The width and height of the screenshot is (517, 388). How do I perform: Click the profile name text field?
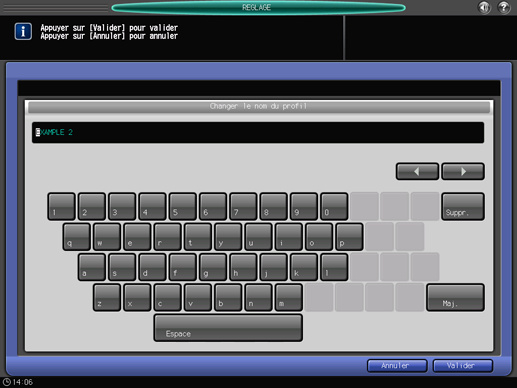[258, 132]
